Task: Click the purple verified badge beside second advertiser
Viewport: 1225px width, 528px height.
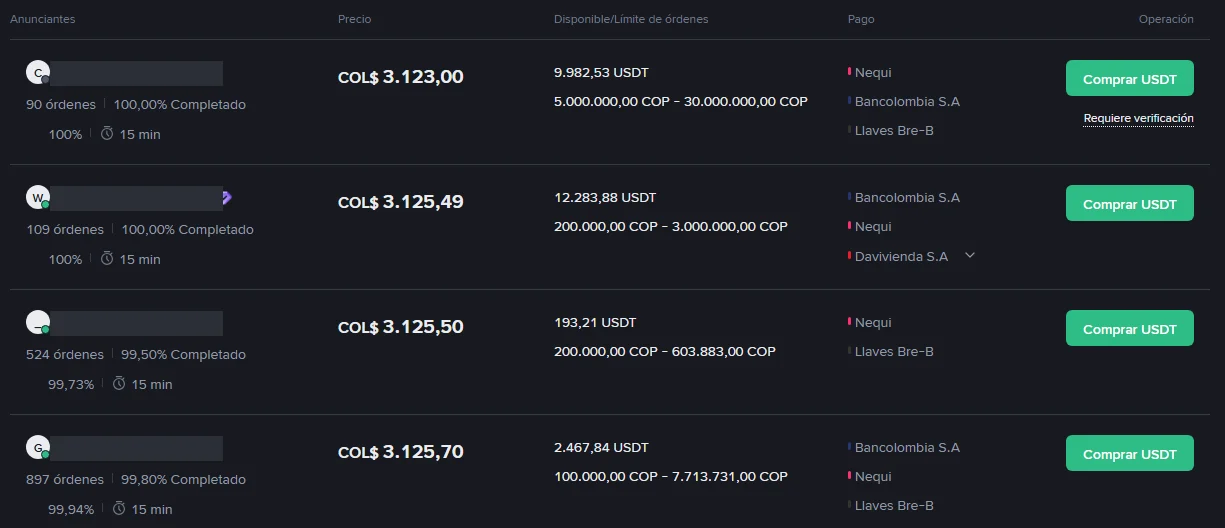Action: click(x=227, y=198)
